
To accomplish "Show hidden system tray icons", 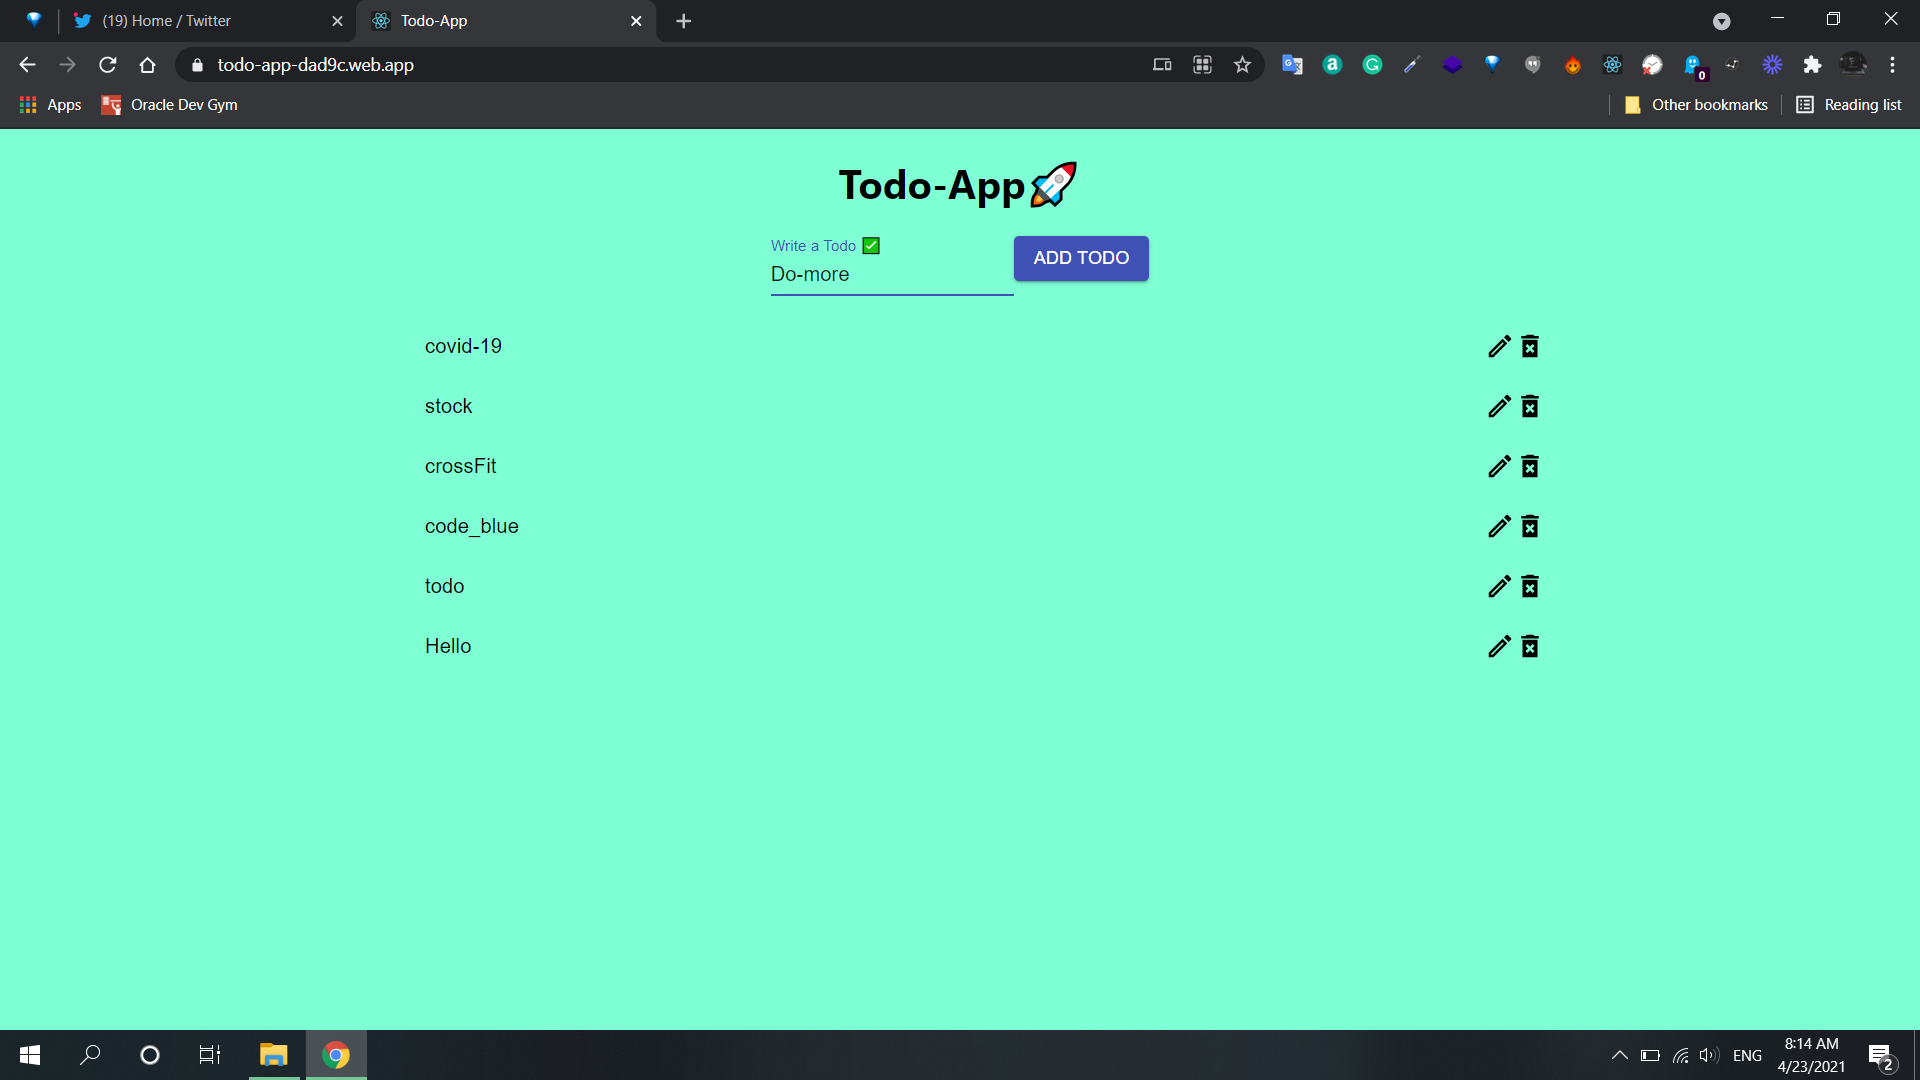I will 1619,1055.
